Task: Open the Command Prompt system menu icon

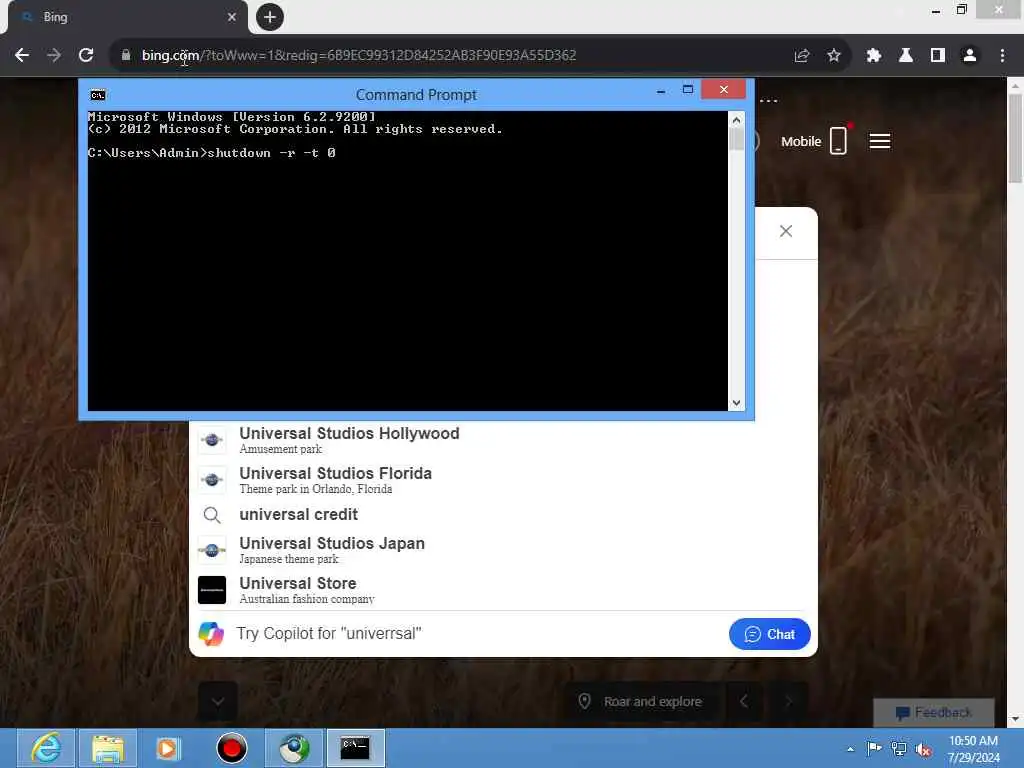Action: pyautogui.click(x=98, y=95)
